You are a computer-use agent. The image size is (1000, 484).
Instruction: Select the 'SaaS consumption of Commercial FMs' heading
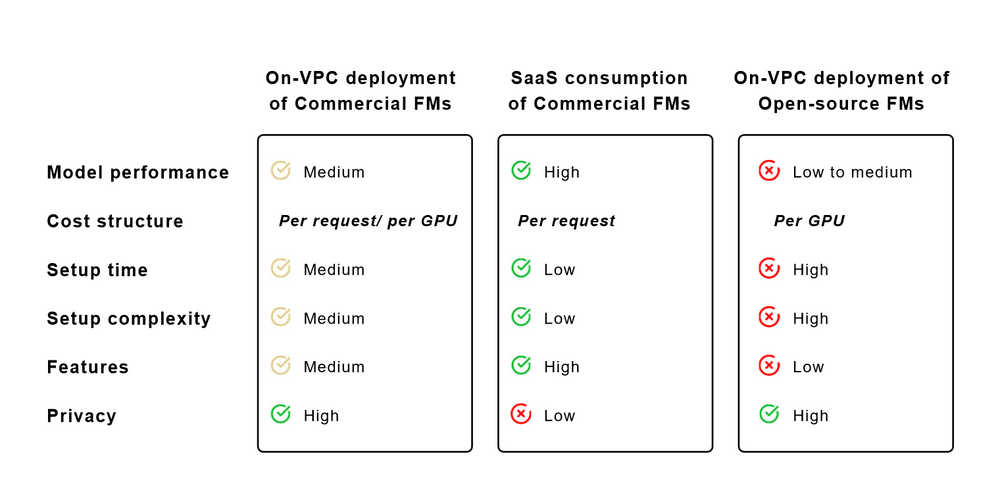click(x=599, y=91)
